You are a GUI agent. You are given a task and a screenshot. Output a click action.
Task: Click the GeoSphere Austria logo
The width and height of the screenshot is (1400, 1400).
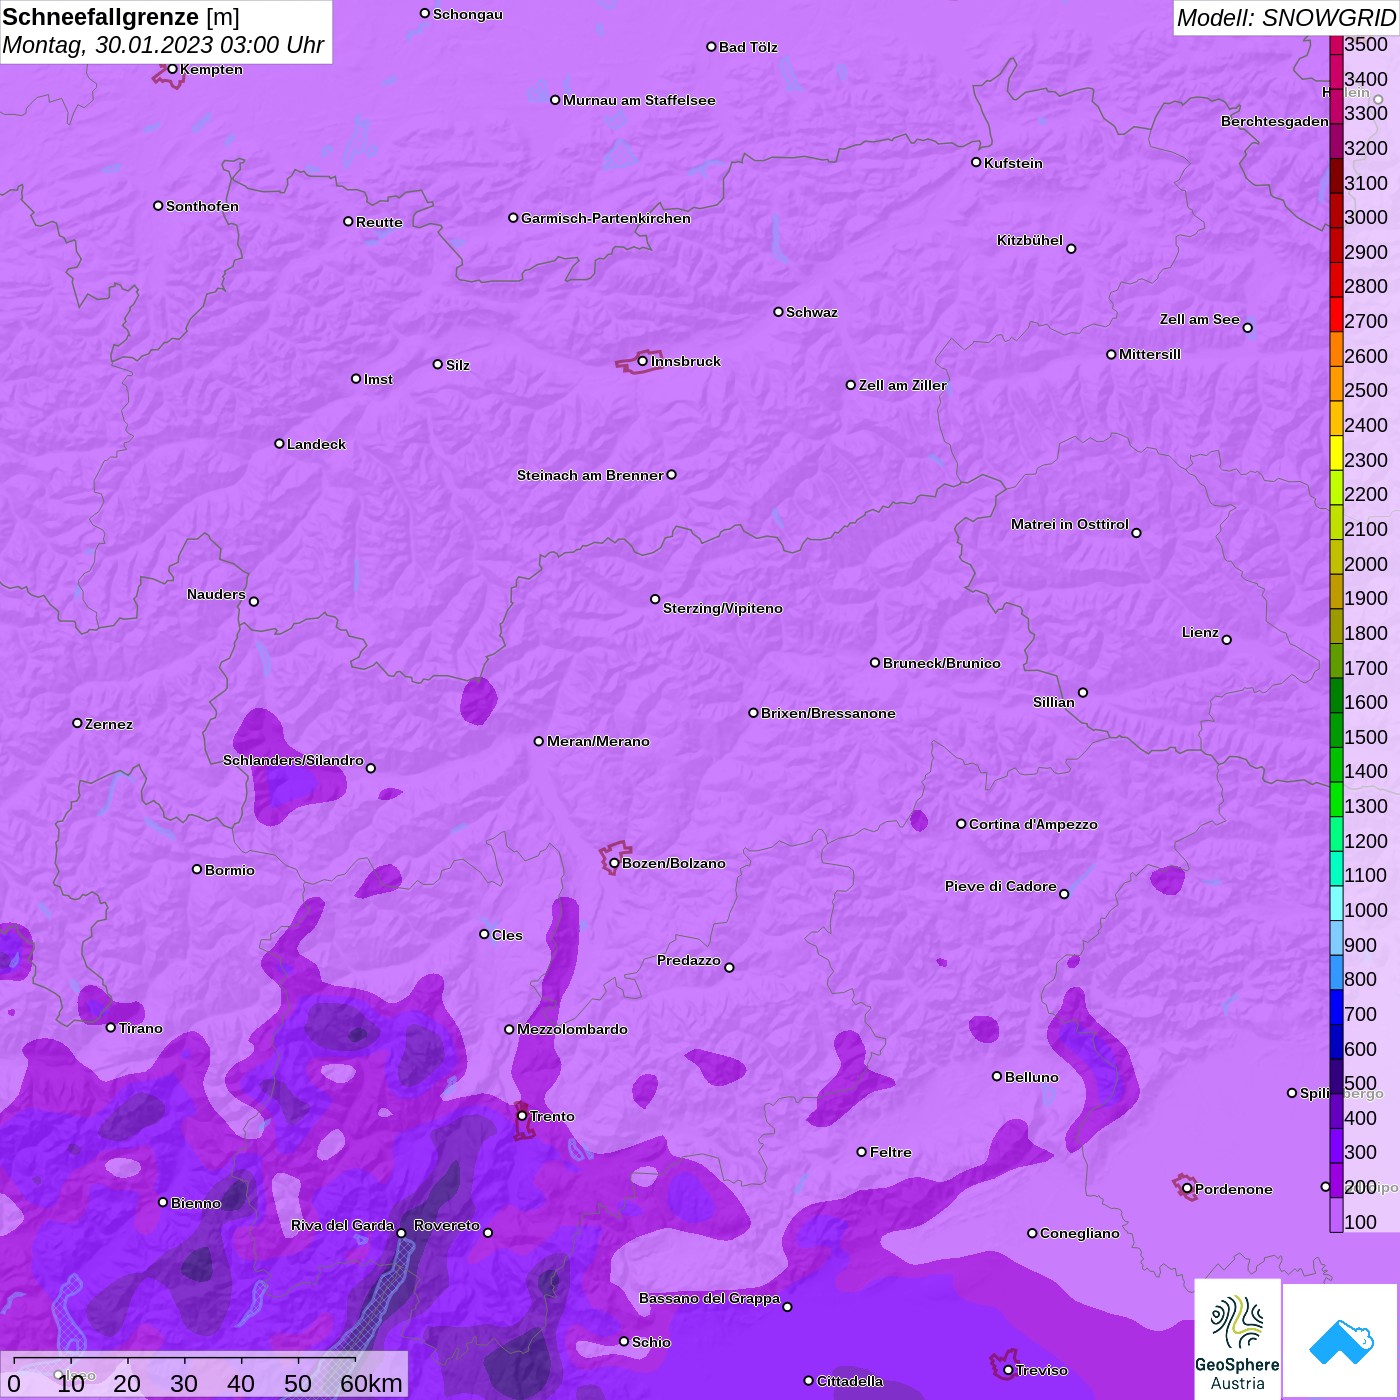pos(1237,1338)
